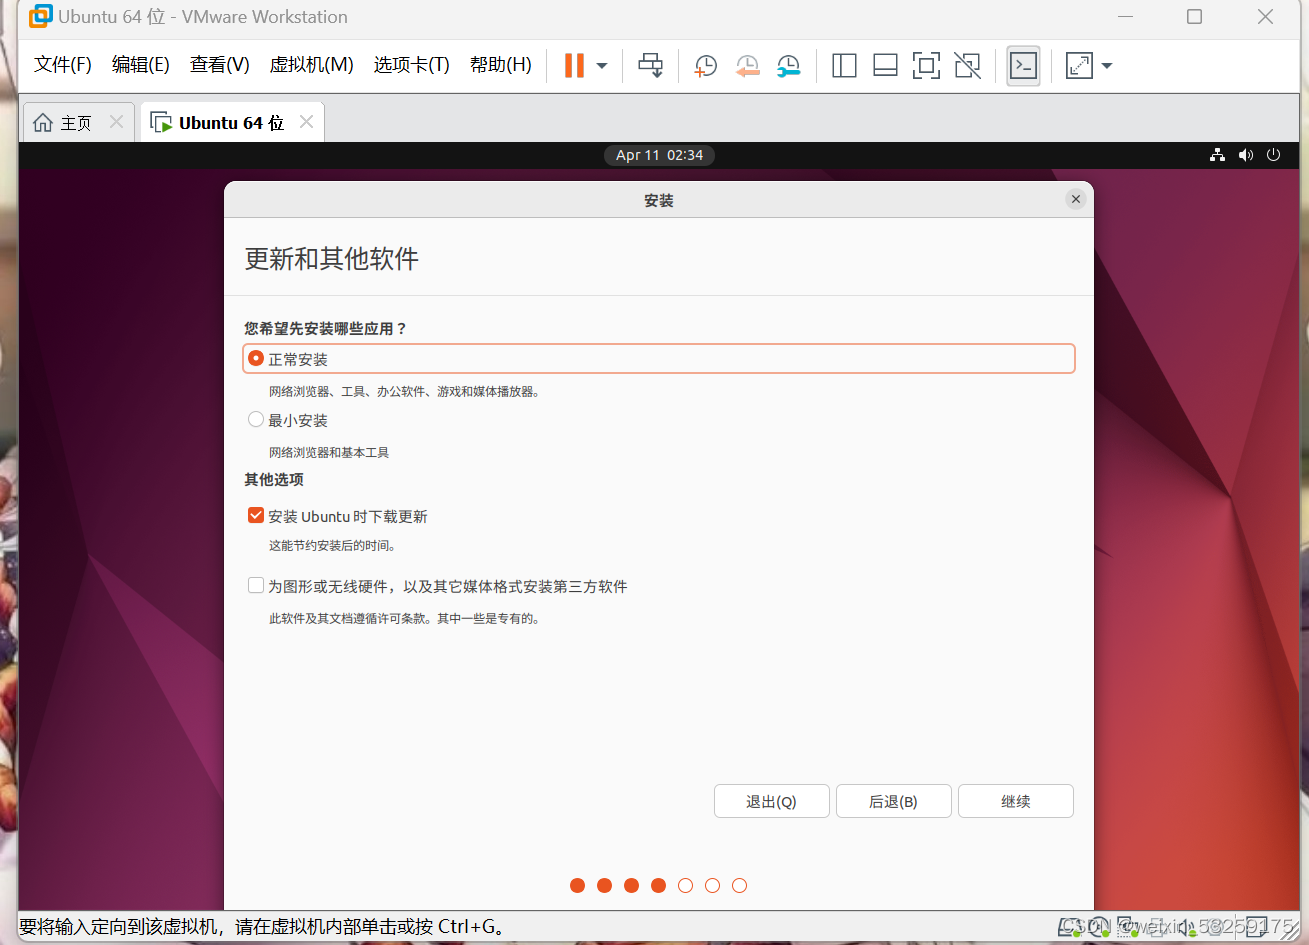Revert to snapshot with the clock-arrow icon

click(x=747, y=66)
